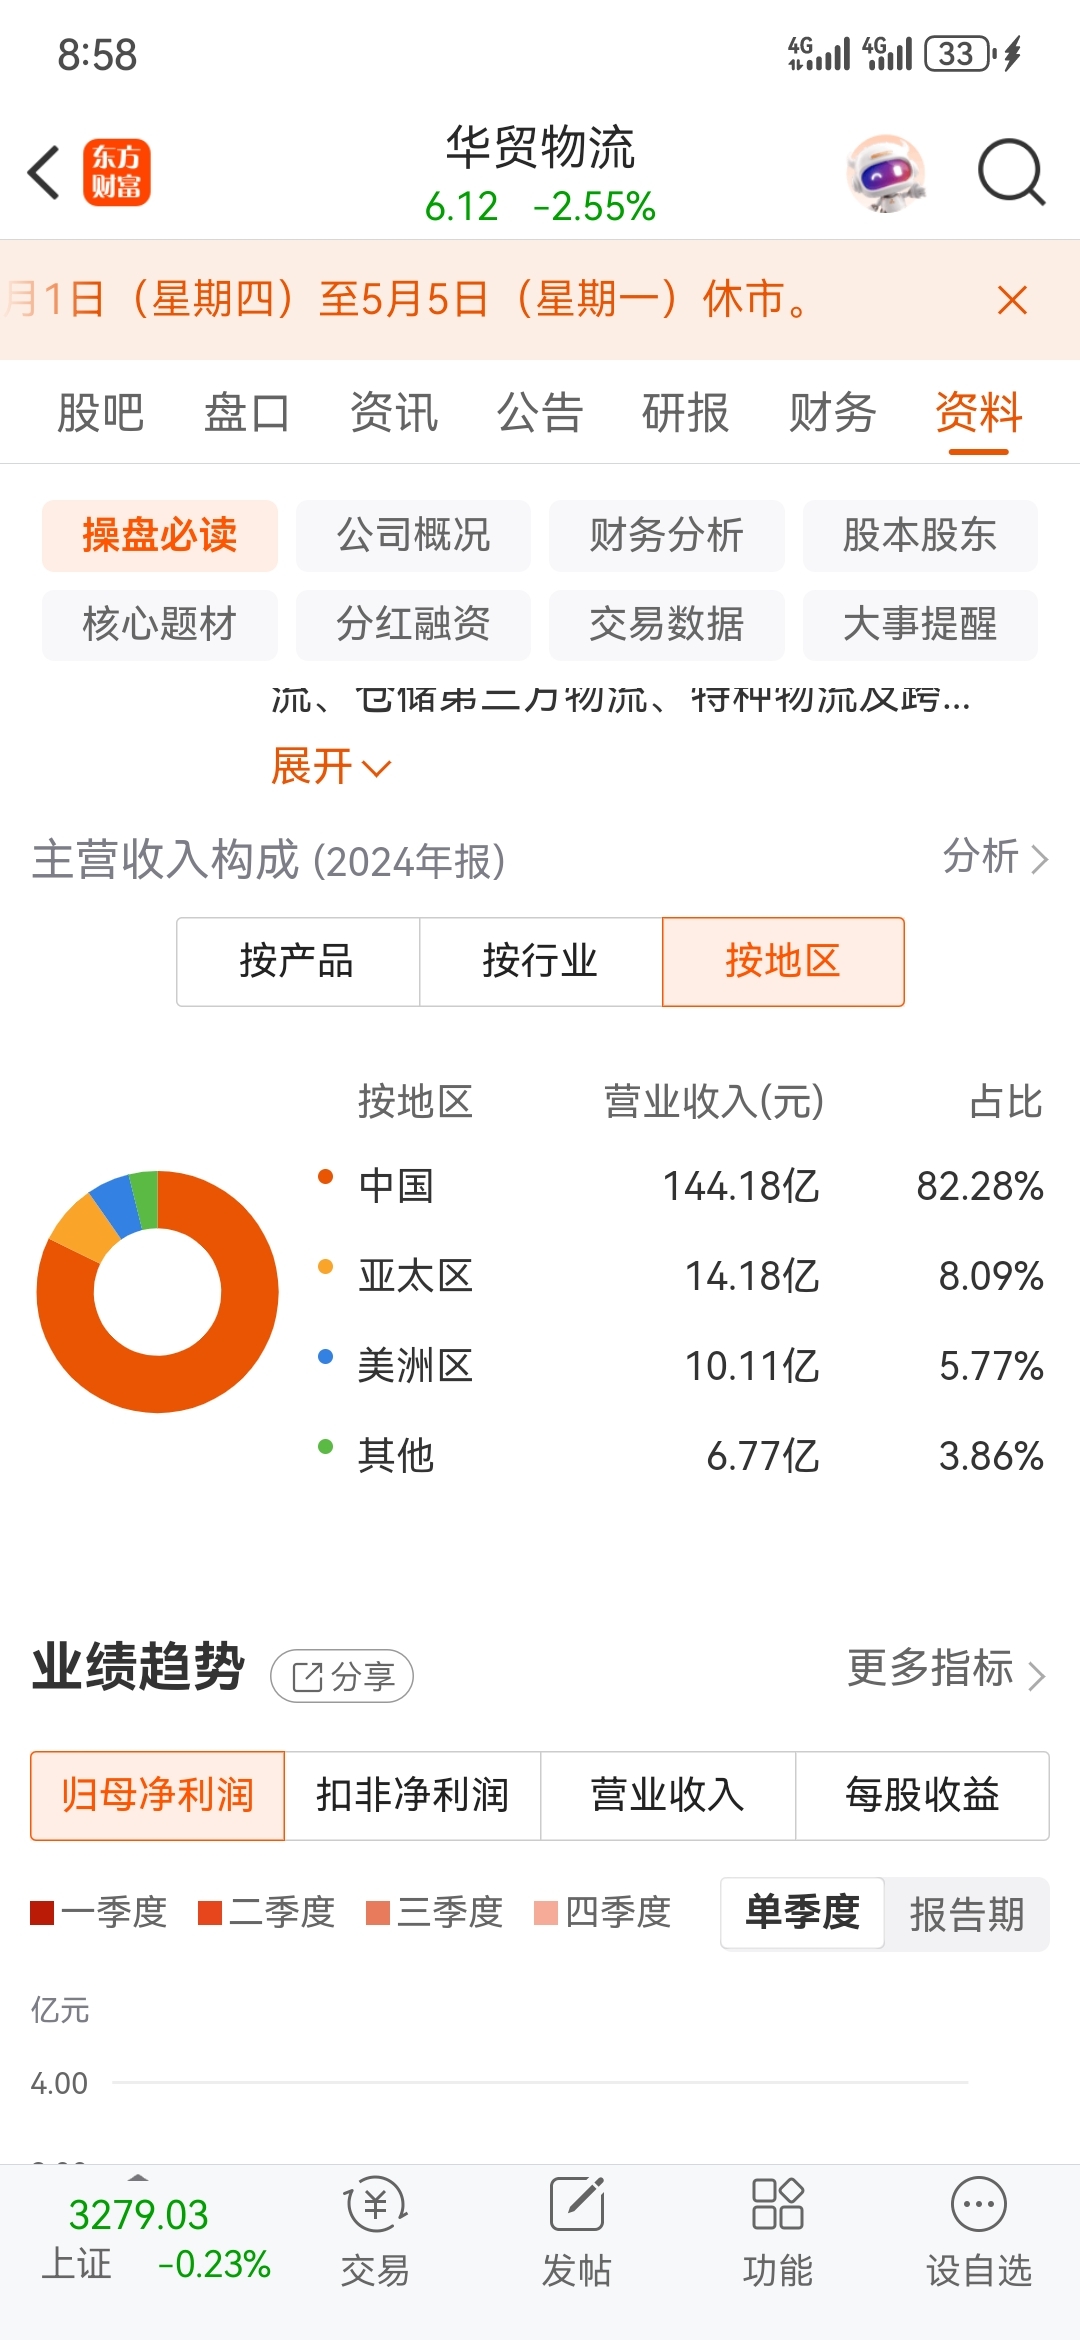Switch to the 财务 tab
The height and width of the screenshot is (2340, 1080).
(x=832, y=413)
